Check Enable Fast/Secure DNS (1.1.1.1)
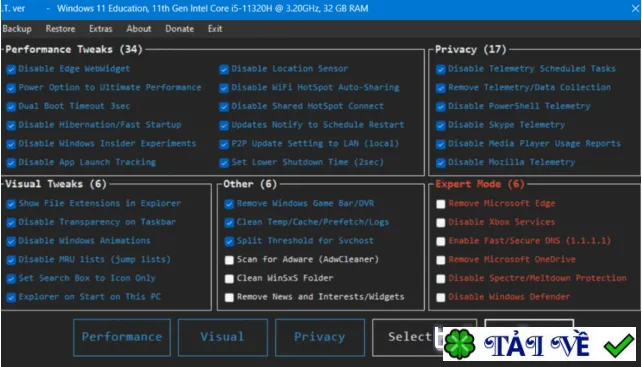642x367 pixels. [x=441, y=241]
